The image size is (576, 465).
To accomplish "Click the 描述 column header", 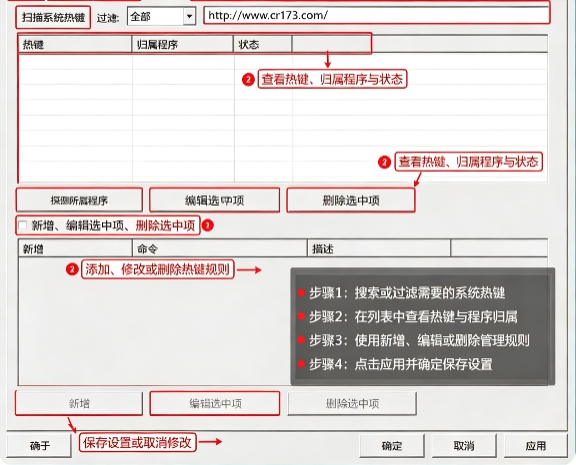I will (379, 249).
